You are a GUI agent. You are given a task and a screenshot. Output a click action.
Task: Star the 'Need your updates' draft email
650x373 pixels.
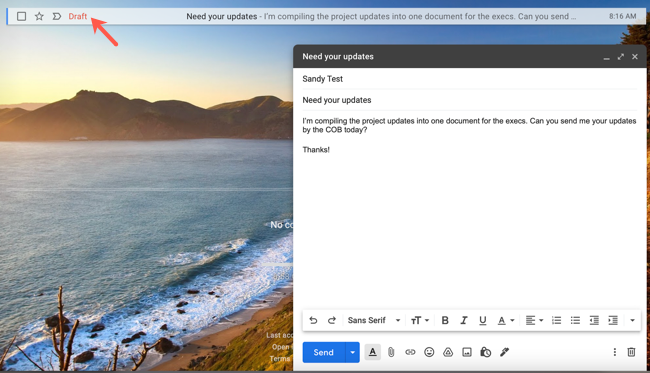[x=39, y=16]
